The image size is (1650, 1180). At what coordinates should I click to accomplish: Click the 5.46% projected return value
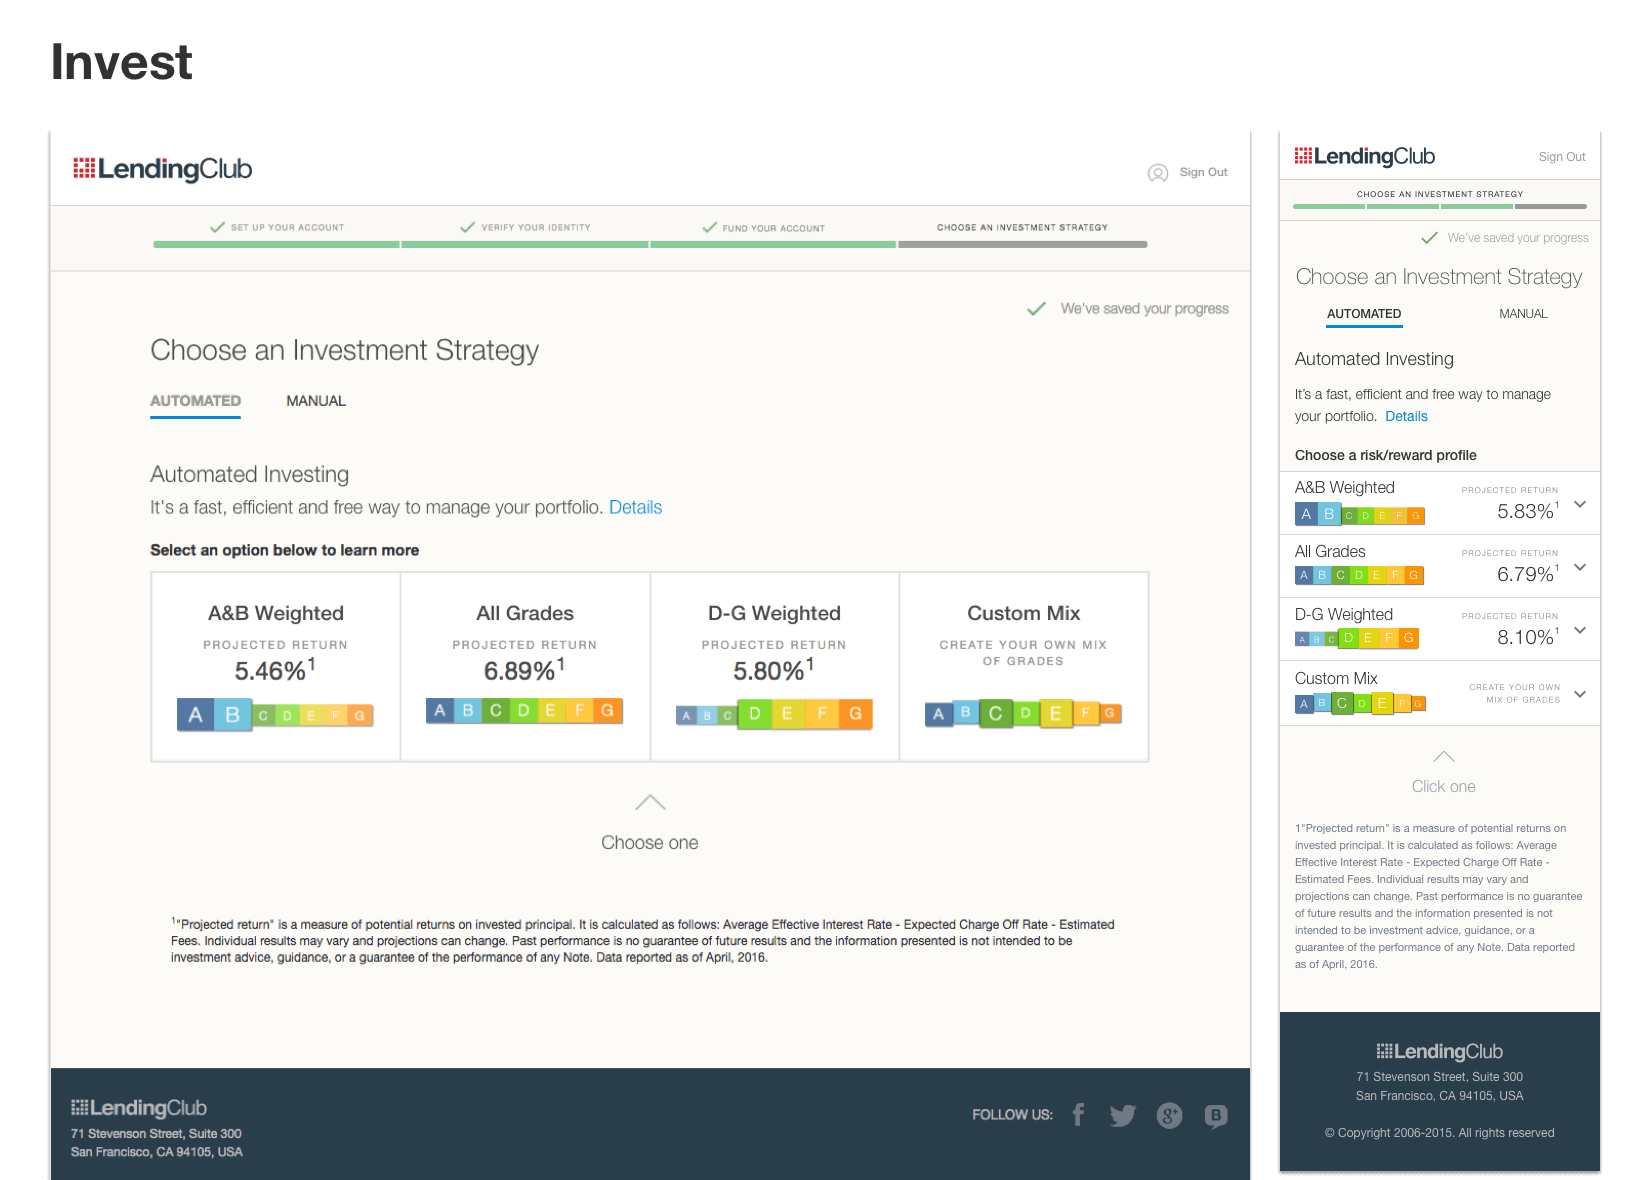(x=275, y=669)
